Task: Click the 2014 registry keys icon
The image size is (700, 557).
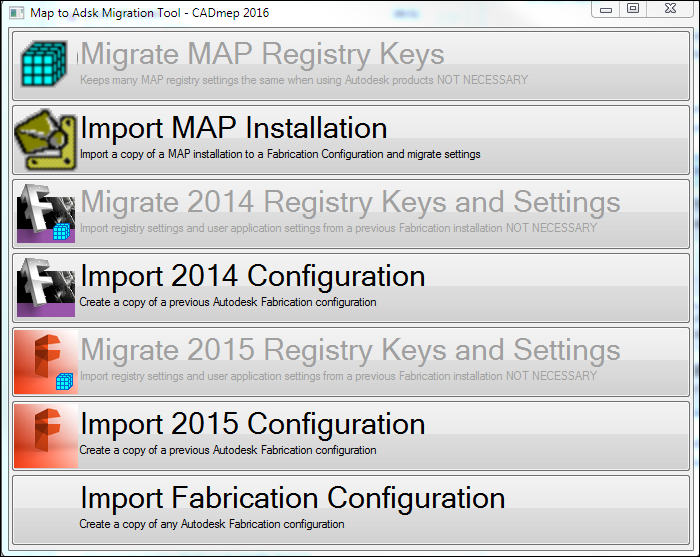Action: (46, 212)
